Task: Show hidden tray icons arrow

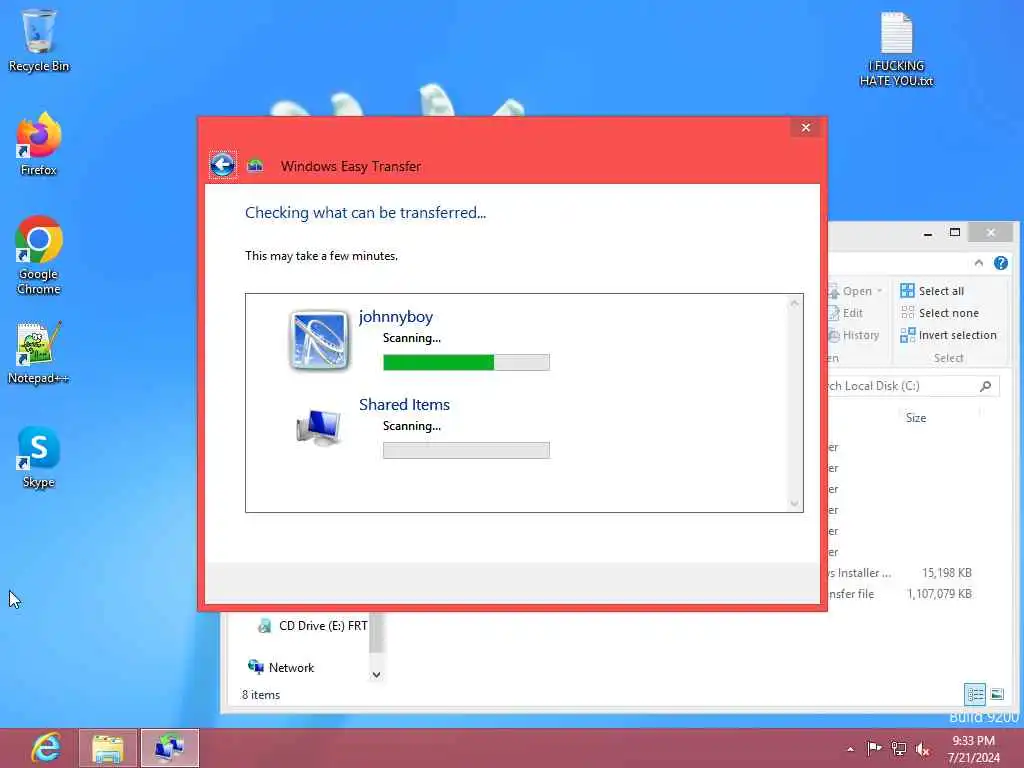Action: pyautogui.click(x=850, y=749)
